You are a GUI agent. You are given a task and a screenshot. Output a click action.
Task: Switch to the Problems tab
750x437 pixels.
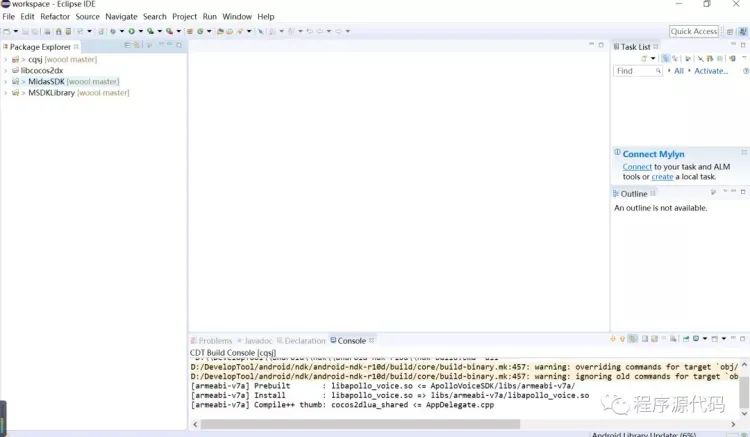tap(211, 340)
